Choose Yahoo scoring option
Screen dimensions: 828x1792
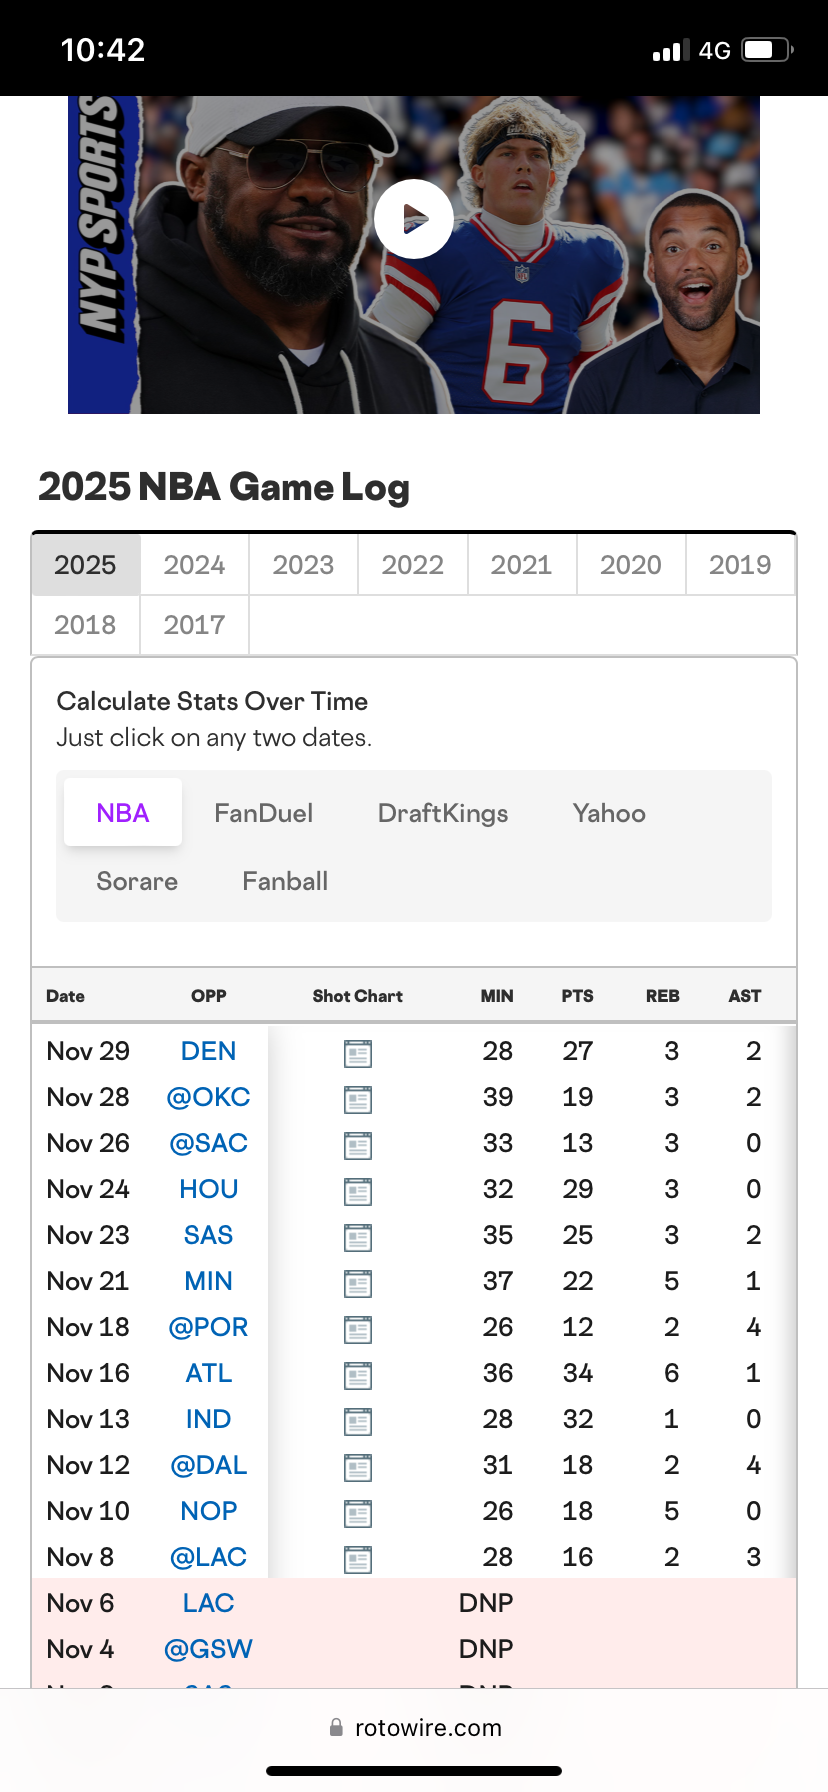(608, 813)
